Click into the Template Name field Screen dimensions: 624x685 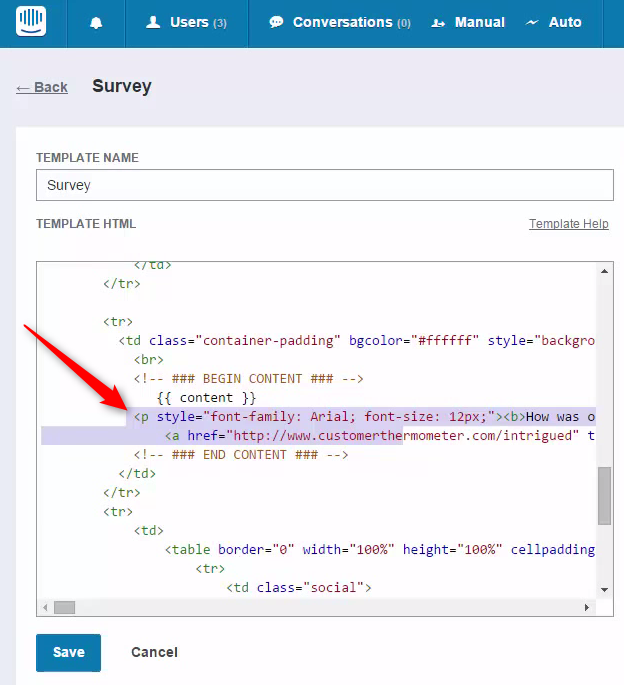tap(325, 185)
